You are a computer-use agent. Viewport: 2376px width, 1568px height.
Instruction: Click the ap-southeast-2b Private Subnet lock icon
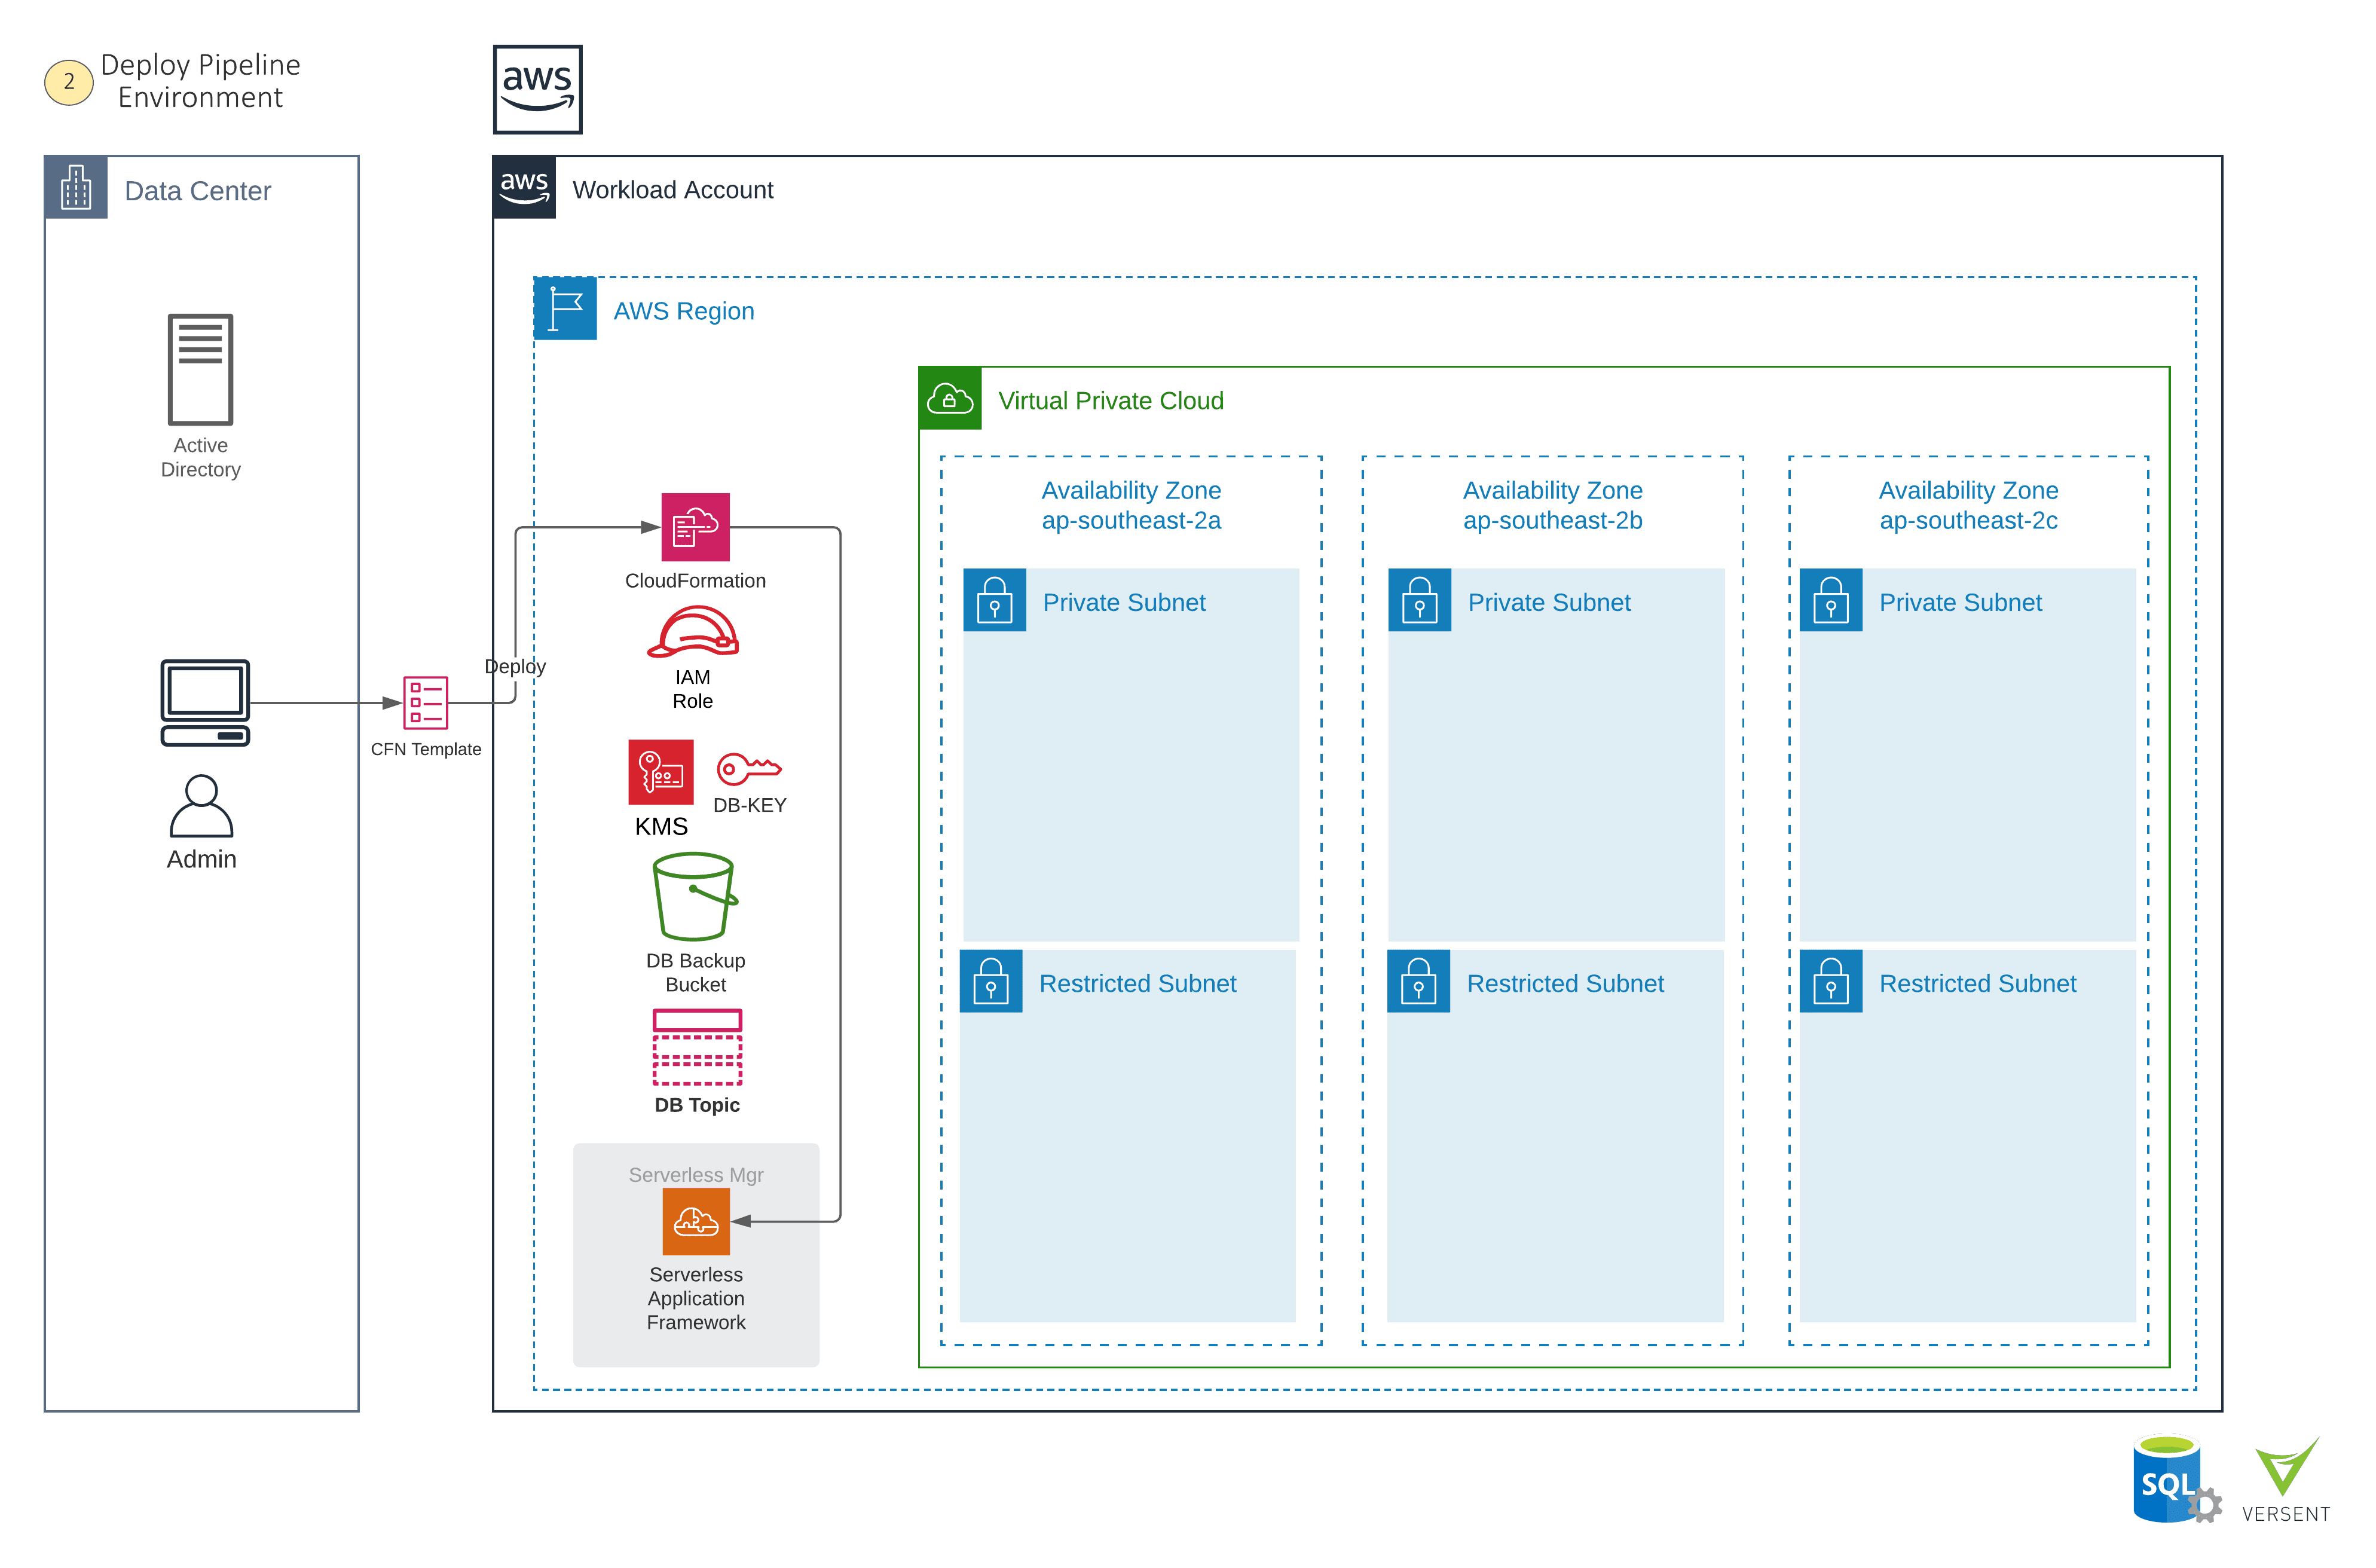pos(1419,600)
